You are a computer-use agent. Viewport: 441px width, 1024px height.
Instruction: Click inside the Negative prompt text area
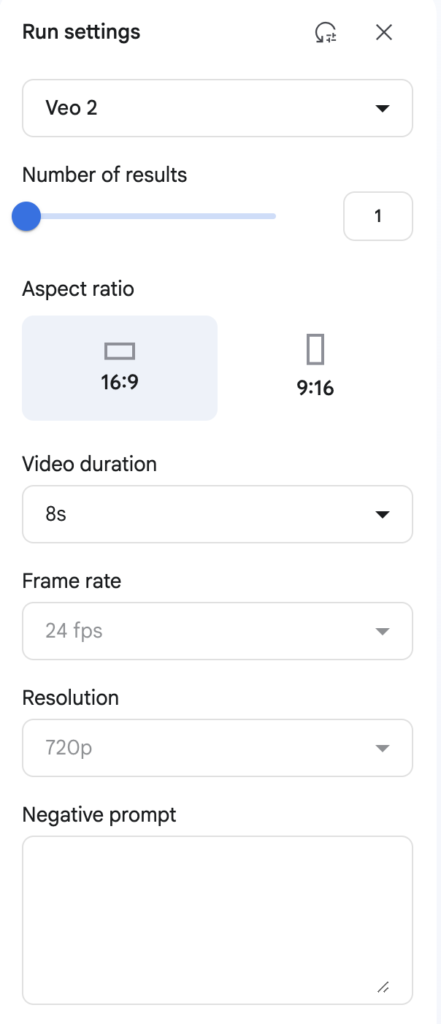coord(218,920)
